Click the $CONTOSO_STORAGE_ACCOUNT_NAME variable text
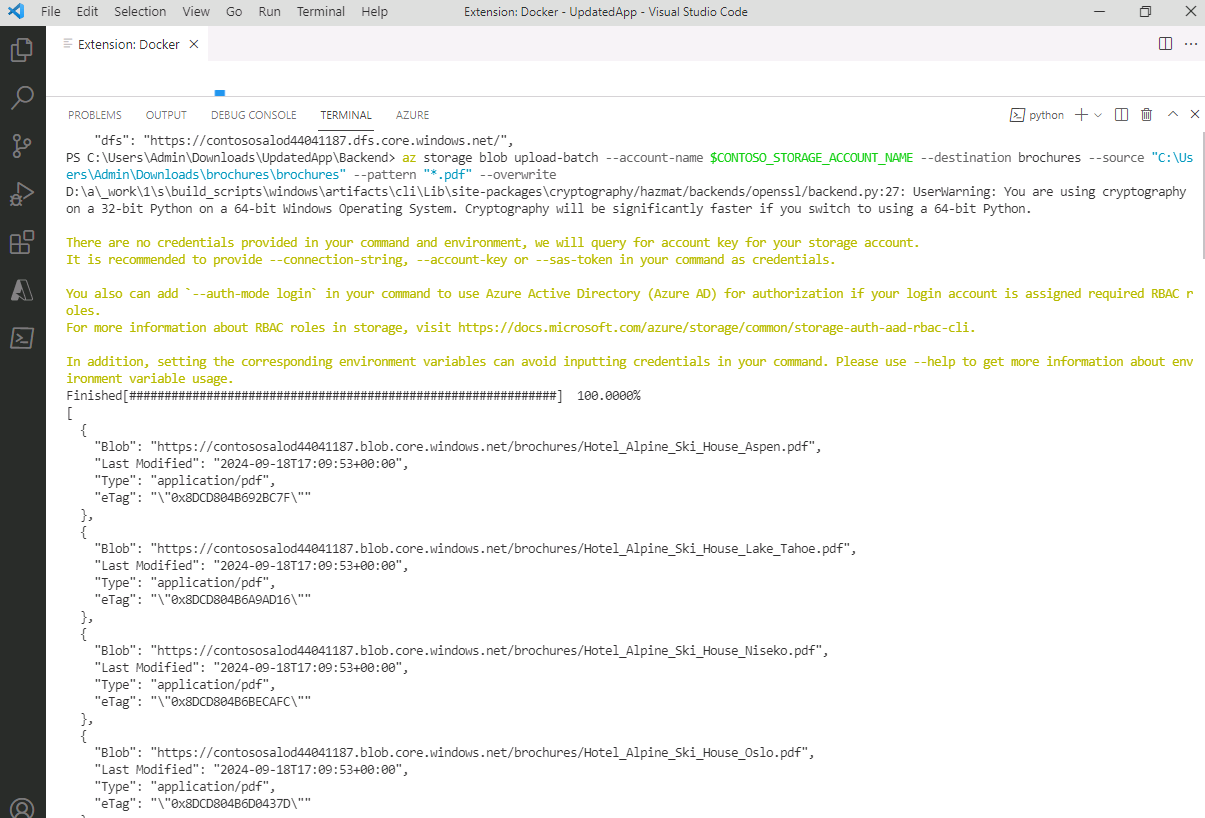Image resolution: width=1205 pixels, height=818 pixels. [811, 157]
